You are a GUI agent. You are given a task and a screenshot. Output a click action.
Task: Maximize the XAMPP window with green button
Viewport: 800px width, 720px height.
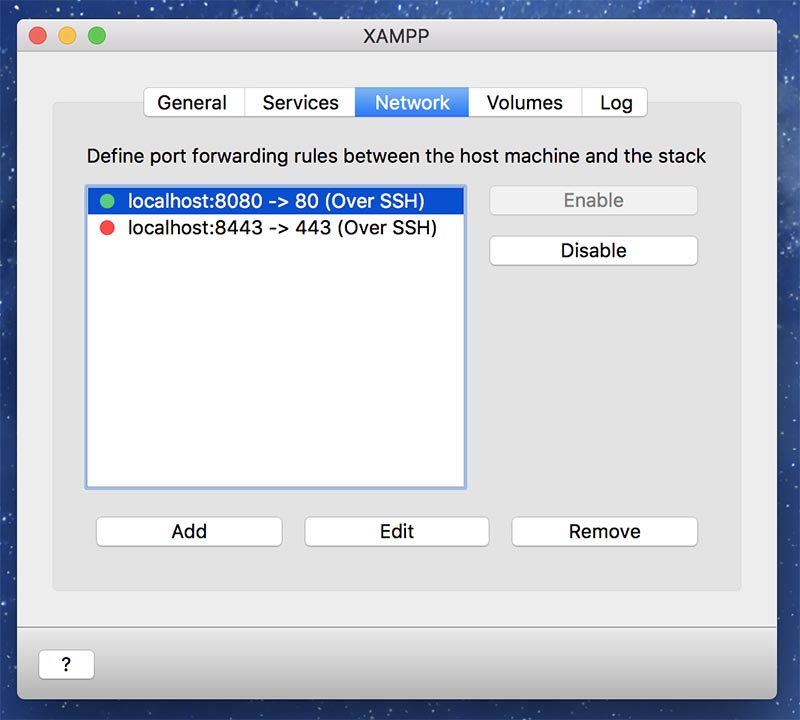click(x=97, y=36)
